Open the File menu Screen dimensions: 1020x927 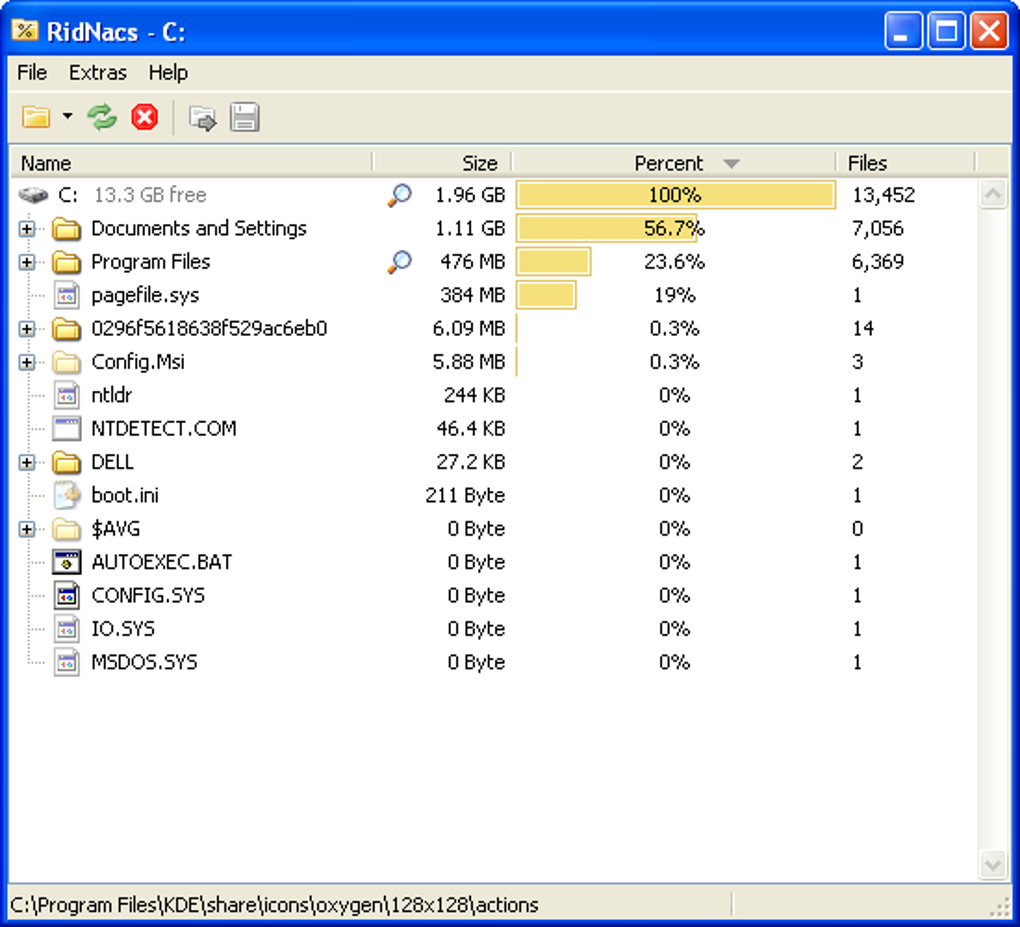coord(32,72)
